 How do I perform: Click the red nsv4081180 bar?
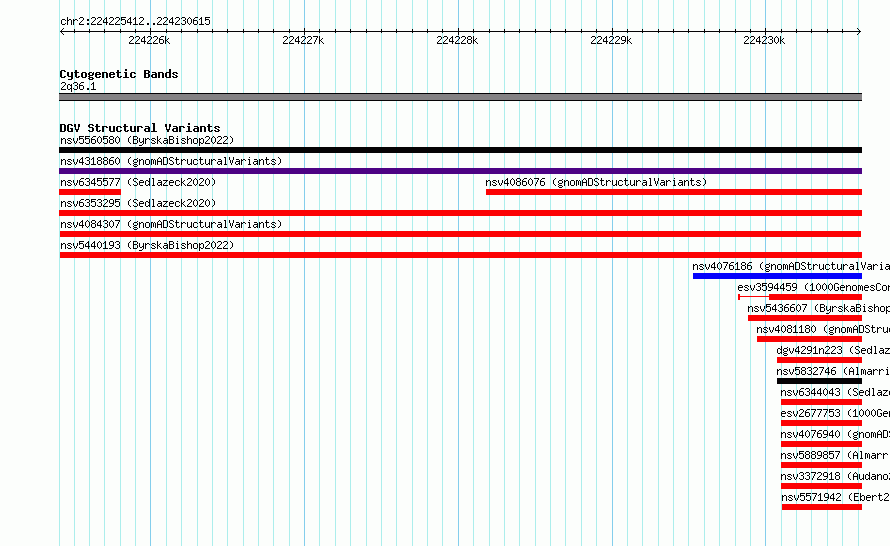(x=809, y=339)
